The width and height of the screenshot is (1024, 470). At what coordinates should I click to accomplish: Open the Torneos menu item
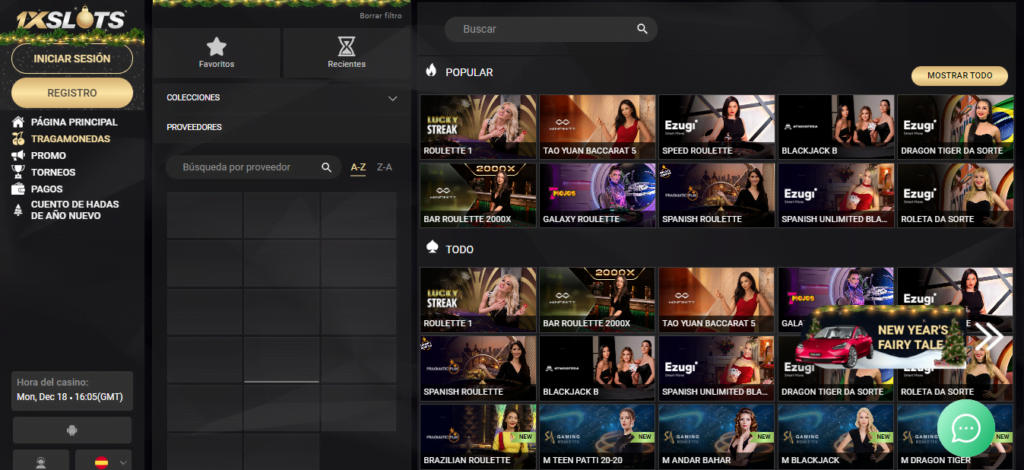point(53,172)
